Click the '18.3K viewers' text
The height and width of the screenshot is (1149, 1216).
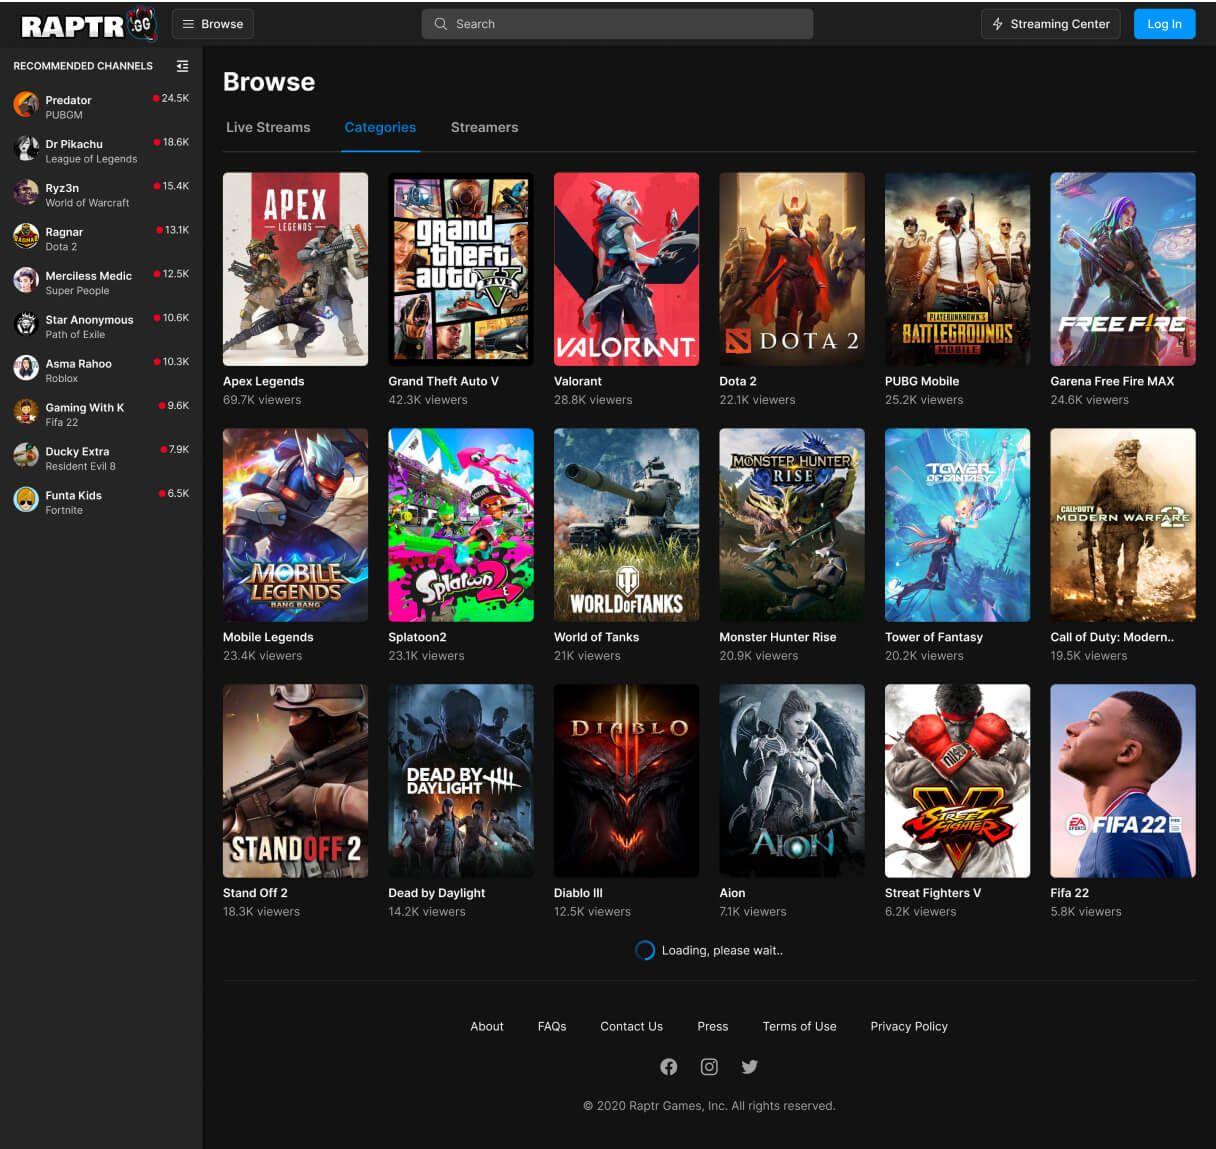tap(261, 912)
